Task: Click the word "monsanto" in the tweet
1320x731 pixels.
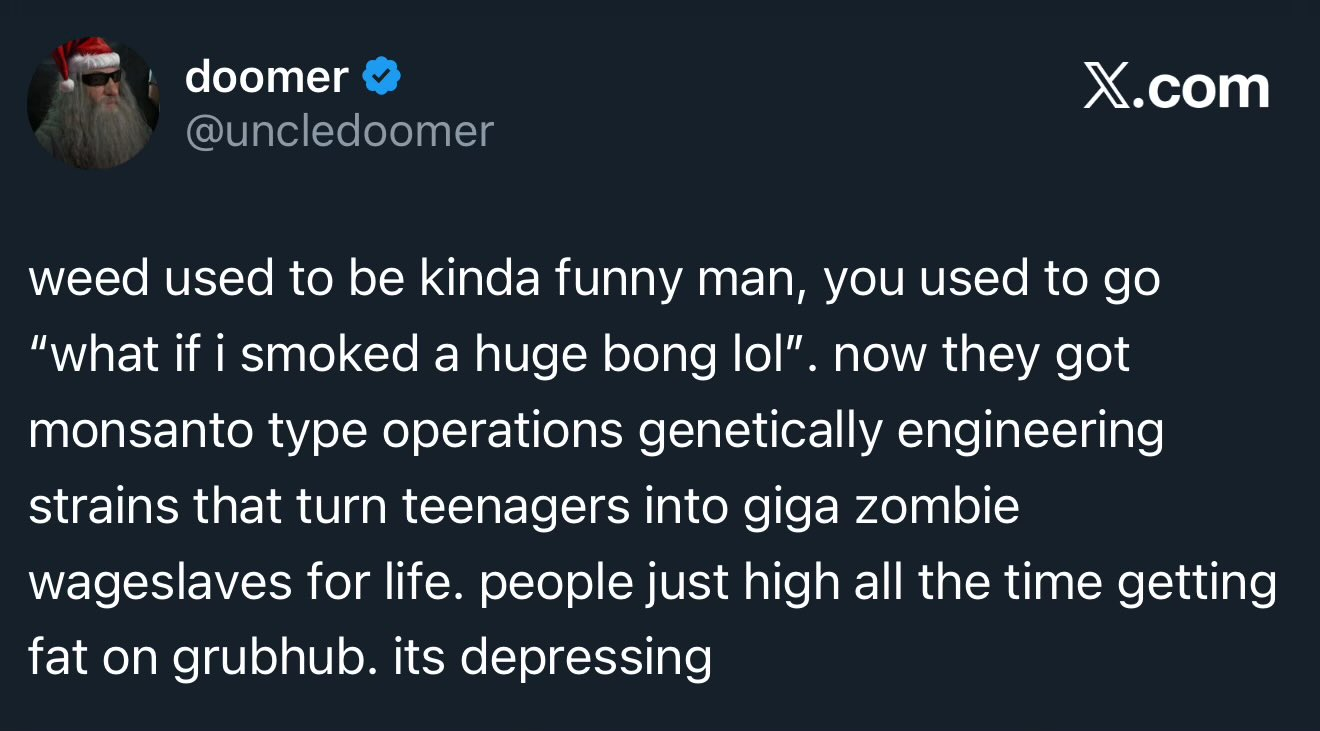Action: 142,432
